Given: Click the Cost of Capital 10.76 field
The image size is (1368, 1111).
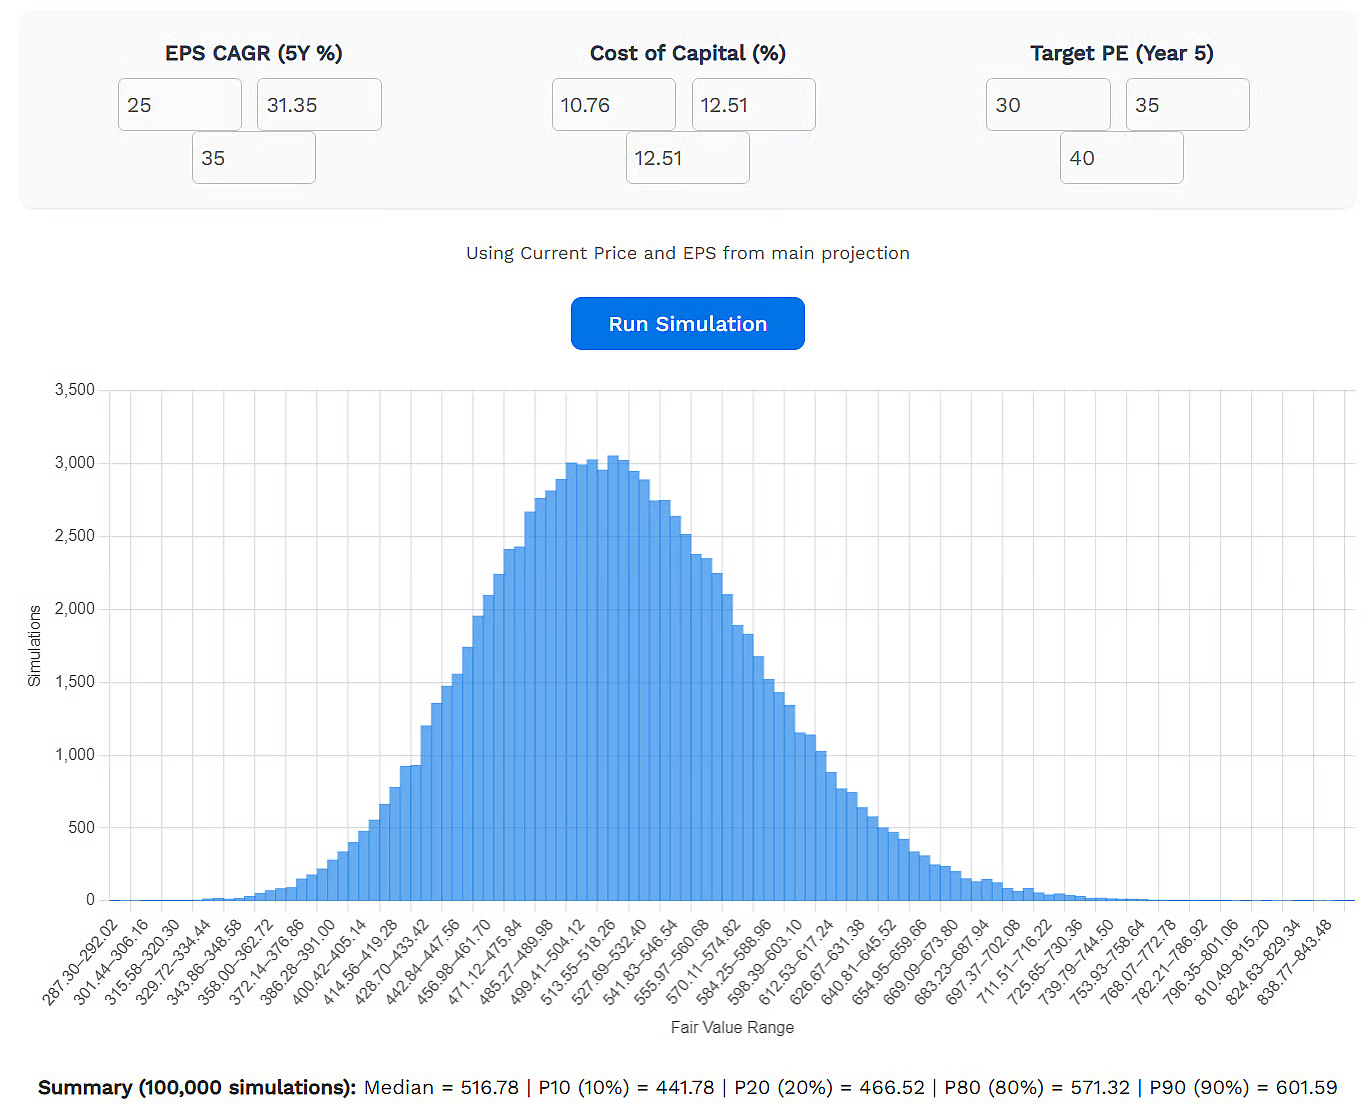Looking at the screenshot, I should pyautogui.click(x=613, y=105).
